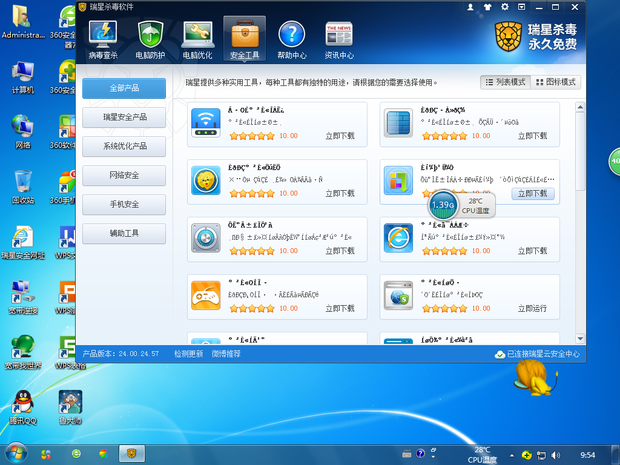Select the 手机安全 category
The image size is (620, 465).
[124, 204]
